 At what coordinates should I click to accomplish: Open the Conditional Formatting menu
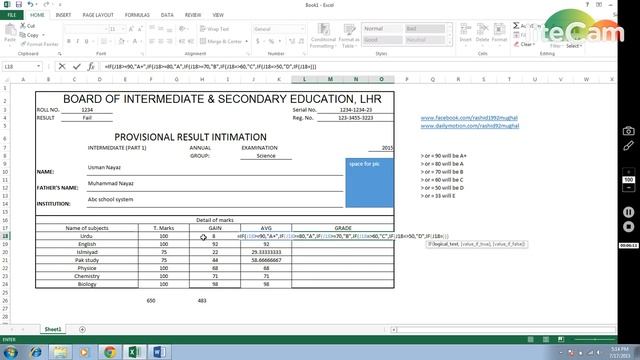[x=323, y=36]
